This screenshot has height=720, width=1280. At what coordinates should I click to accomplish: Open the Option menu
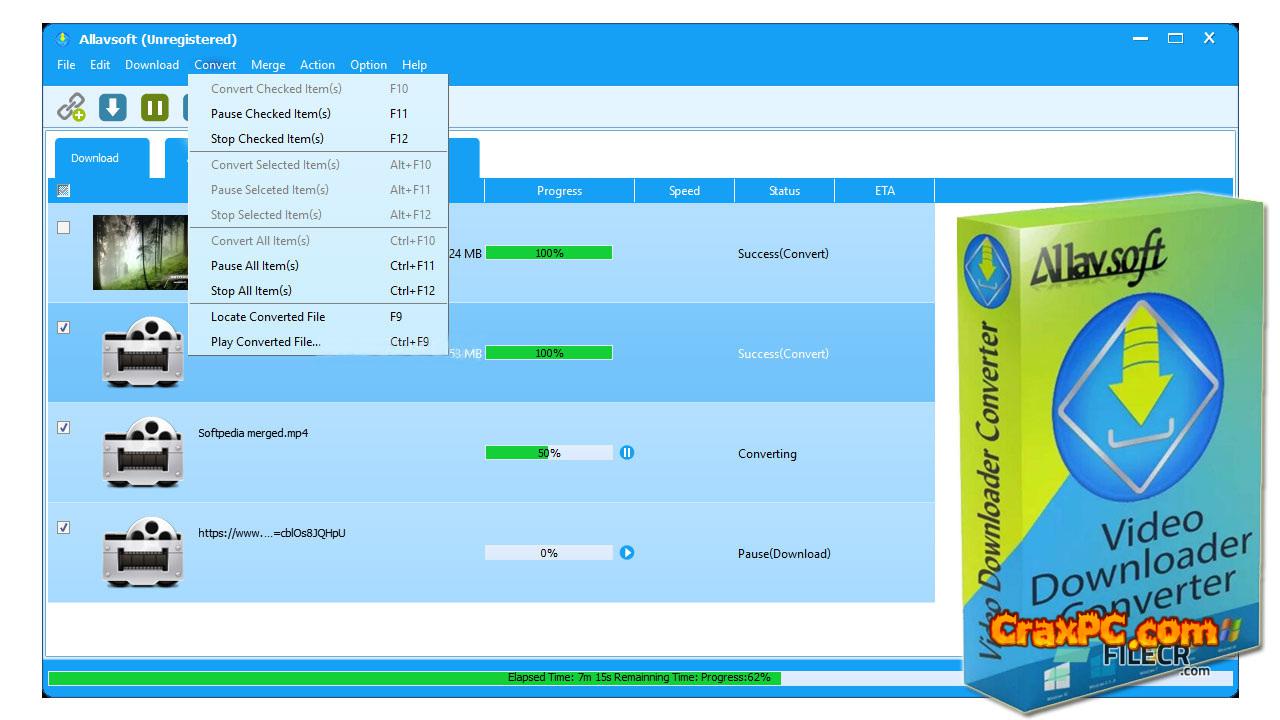368,65
